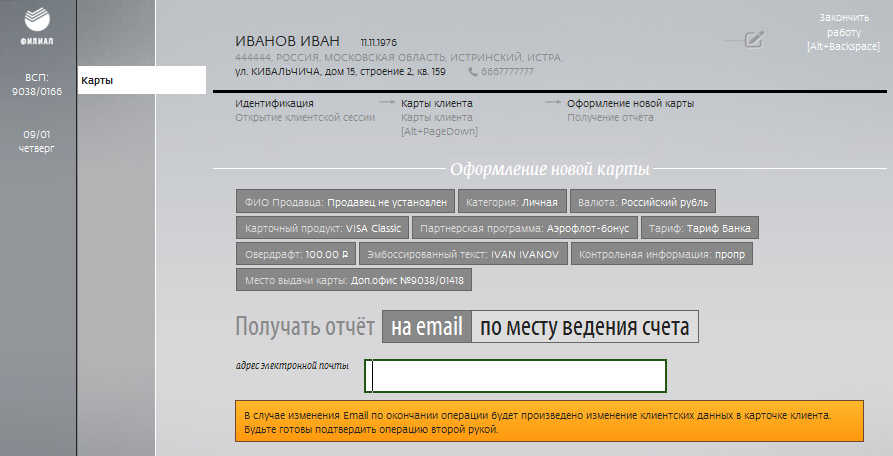This screenshot has height=456, width=893.
Task: Click the Получение отчёта subtitle
Action: pos(610,118)
